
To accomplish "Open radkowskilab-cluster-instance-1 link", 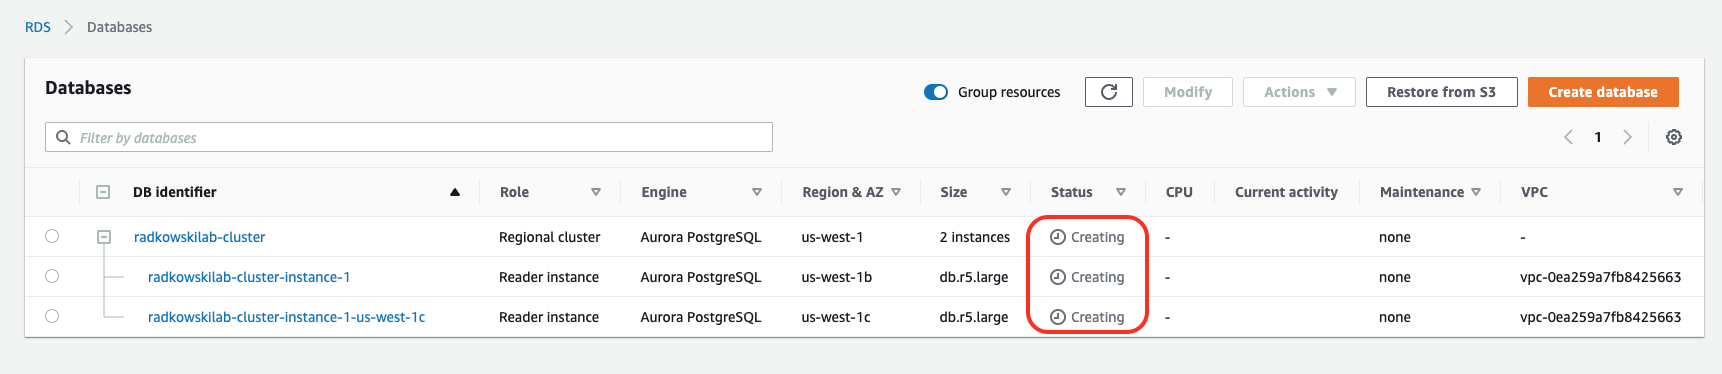I will [x=249, y=277].
